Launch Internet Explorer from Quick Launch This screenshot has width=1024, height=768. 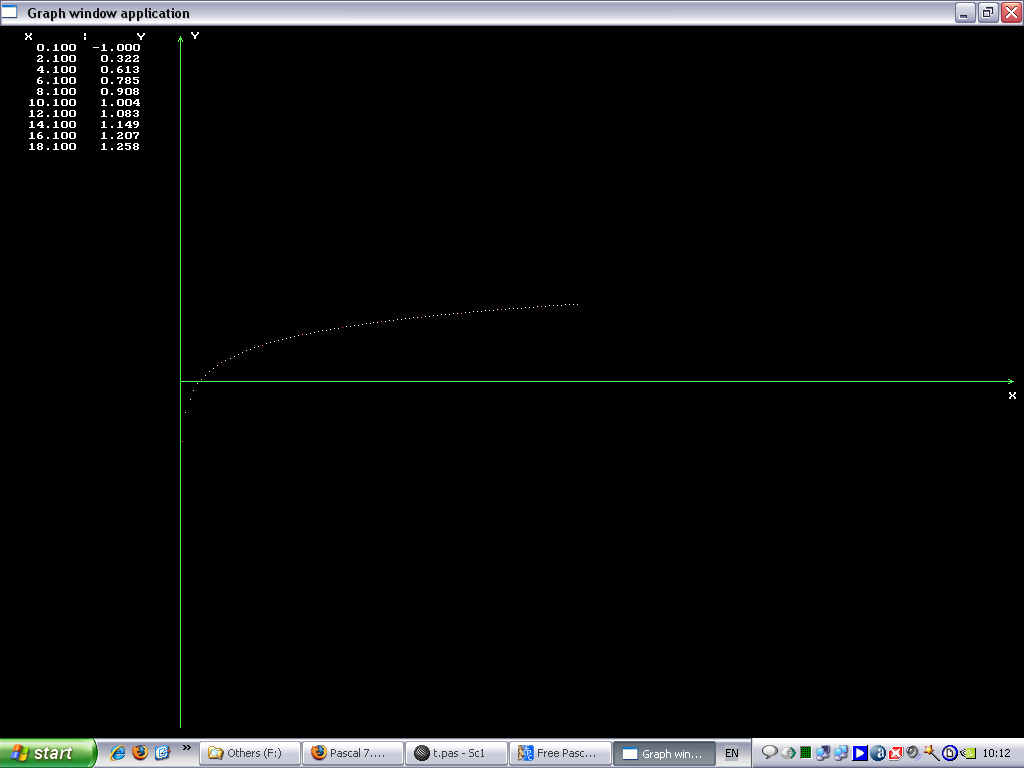click(118, 753)
